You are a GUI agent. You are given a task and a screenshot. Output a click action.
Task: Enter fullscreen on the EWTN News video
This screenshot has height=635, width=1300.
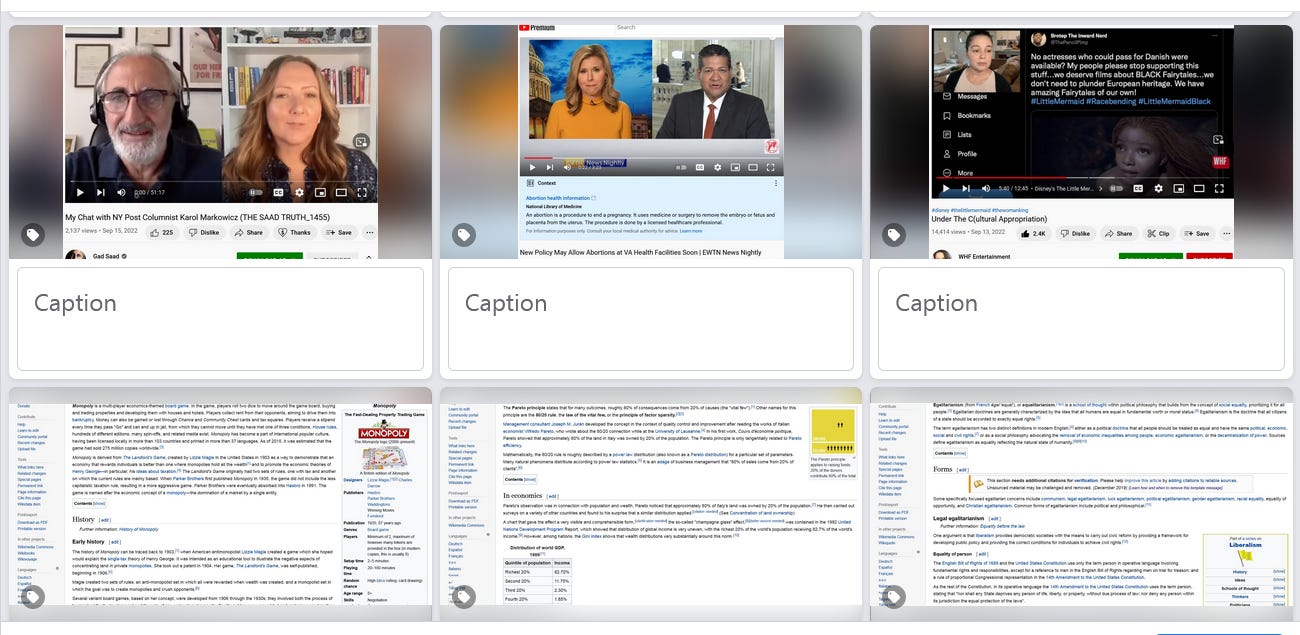click(x=771, y=167)
